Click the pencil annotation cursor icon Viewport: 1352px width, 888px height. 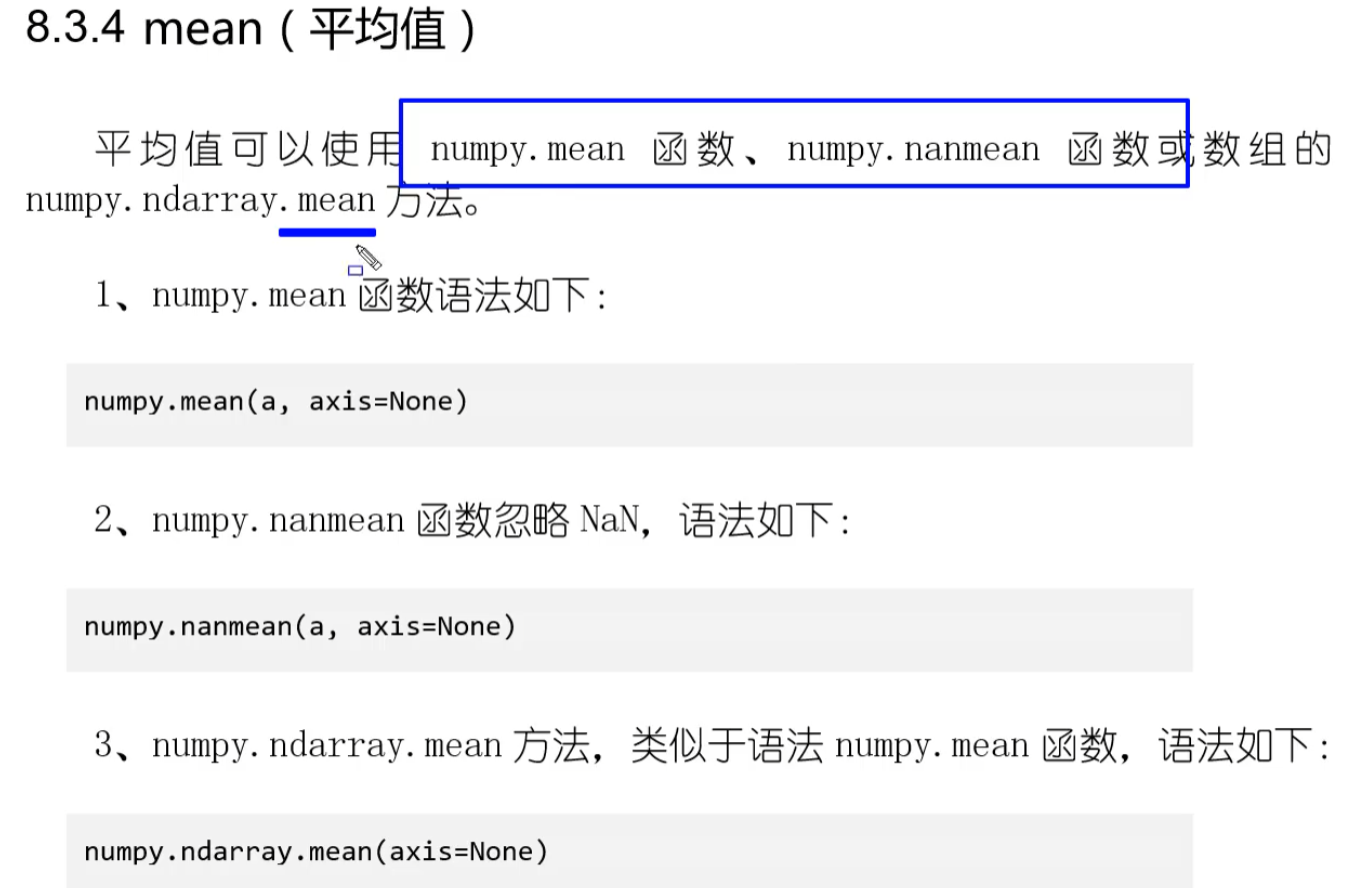(368, 257)
